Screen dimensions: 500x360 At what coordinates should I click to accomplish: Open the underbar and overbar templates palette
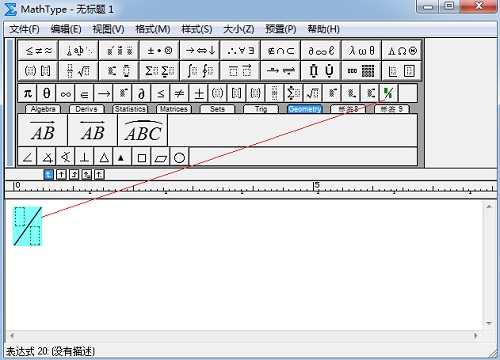point(240,71)
